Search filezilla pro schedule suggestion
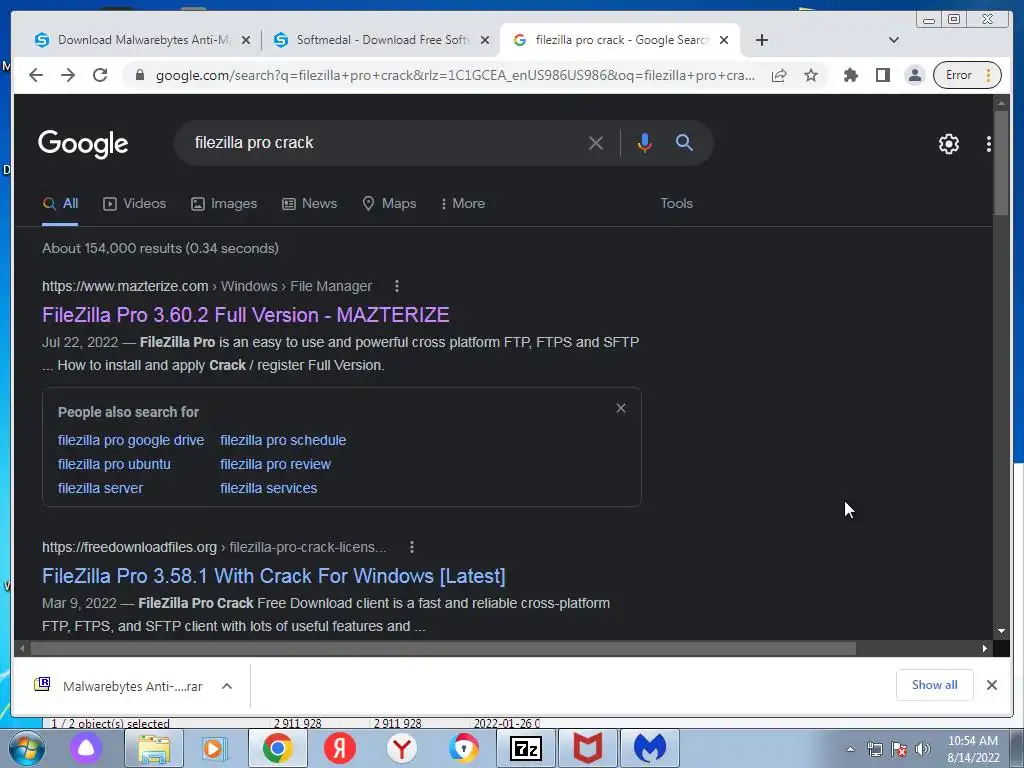 [x=283, y=440]
